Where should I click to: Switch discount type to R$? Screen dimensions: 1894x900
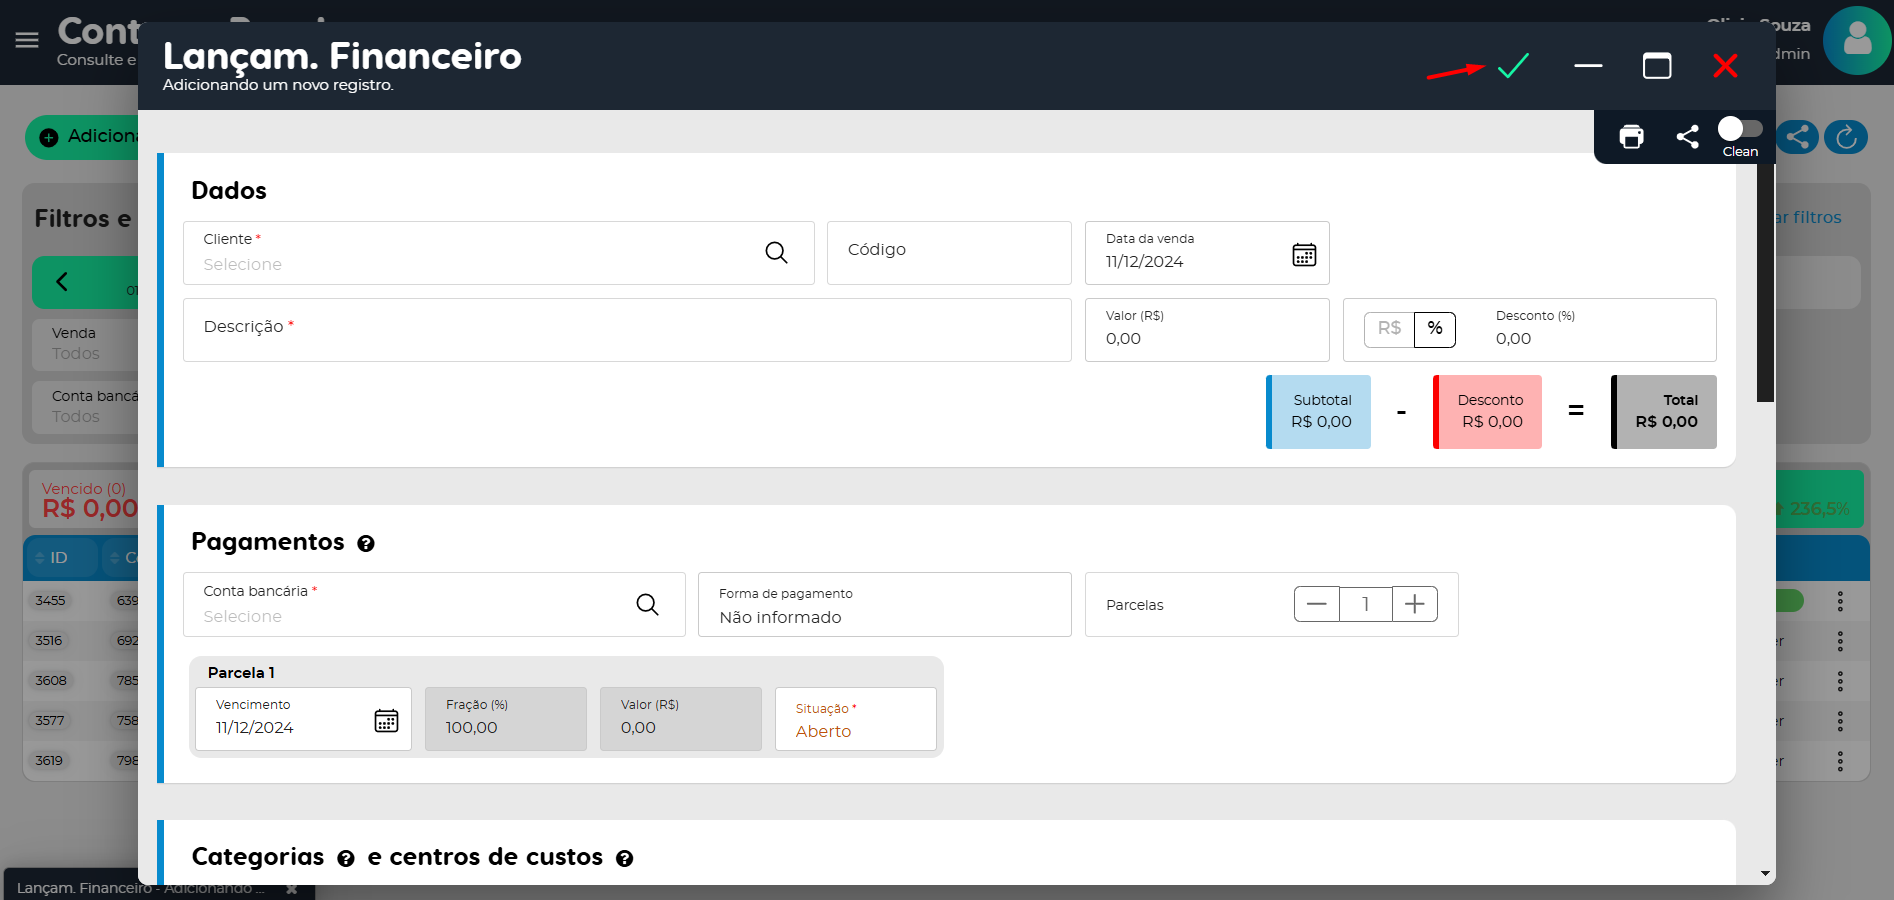pyautogui.click(x=1389, y=329)
